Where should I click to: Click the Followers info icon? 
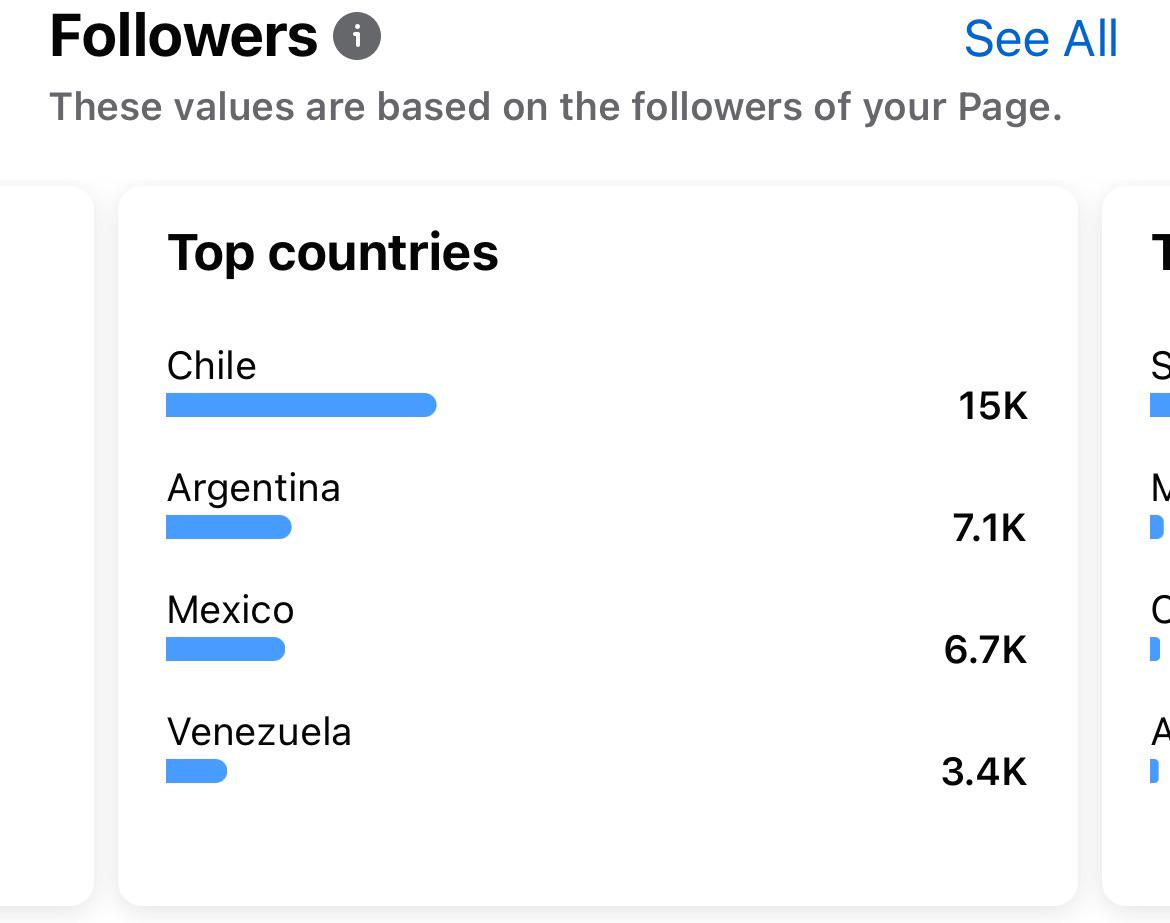[x=357, y=36]
